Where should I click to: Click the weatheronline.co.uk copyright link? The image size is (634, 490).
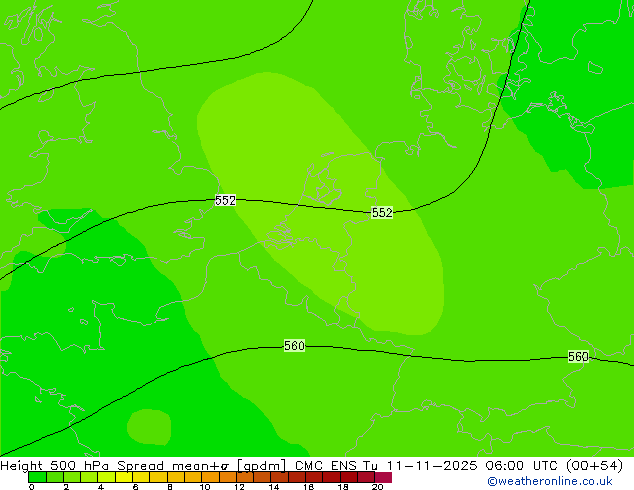550,481
